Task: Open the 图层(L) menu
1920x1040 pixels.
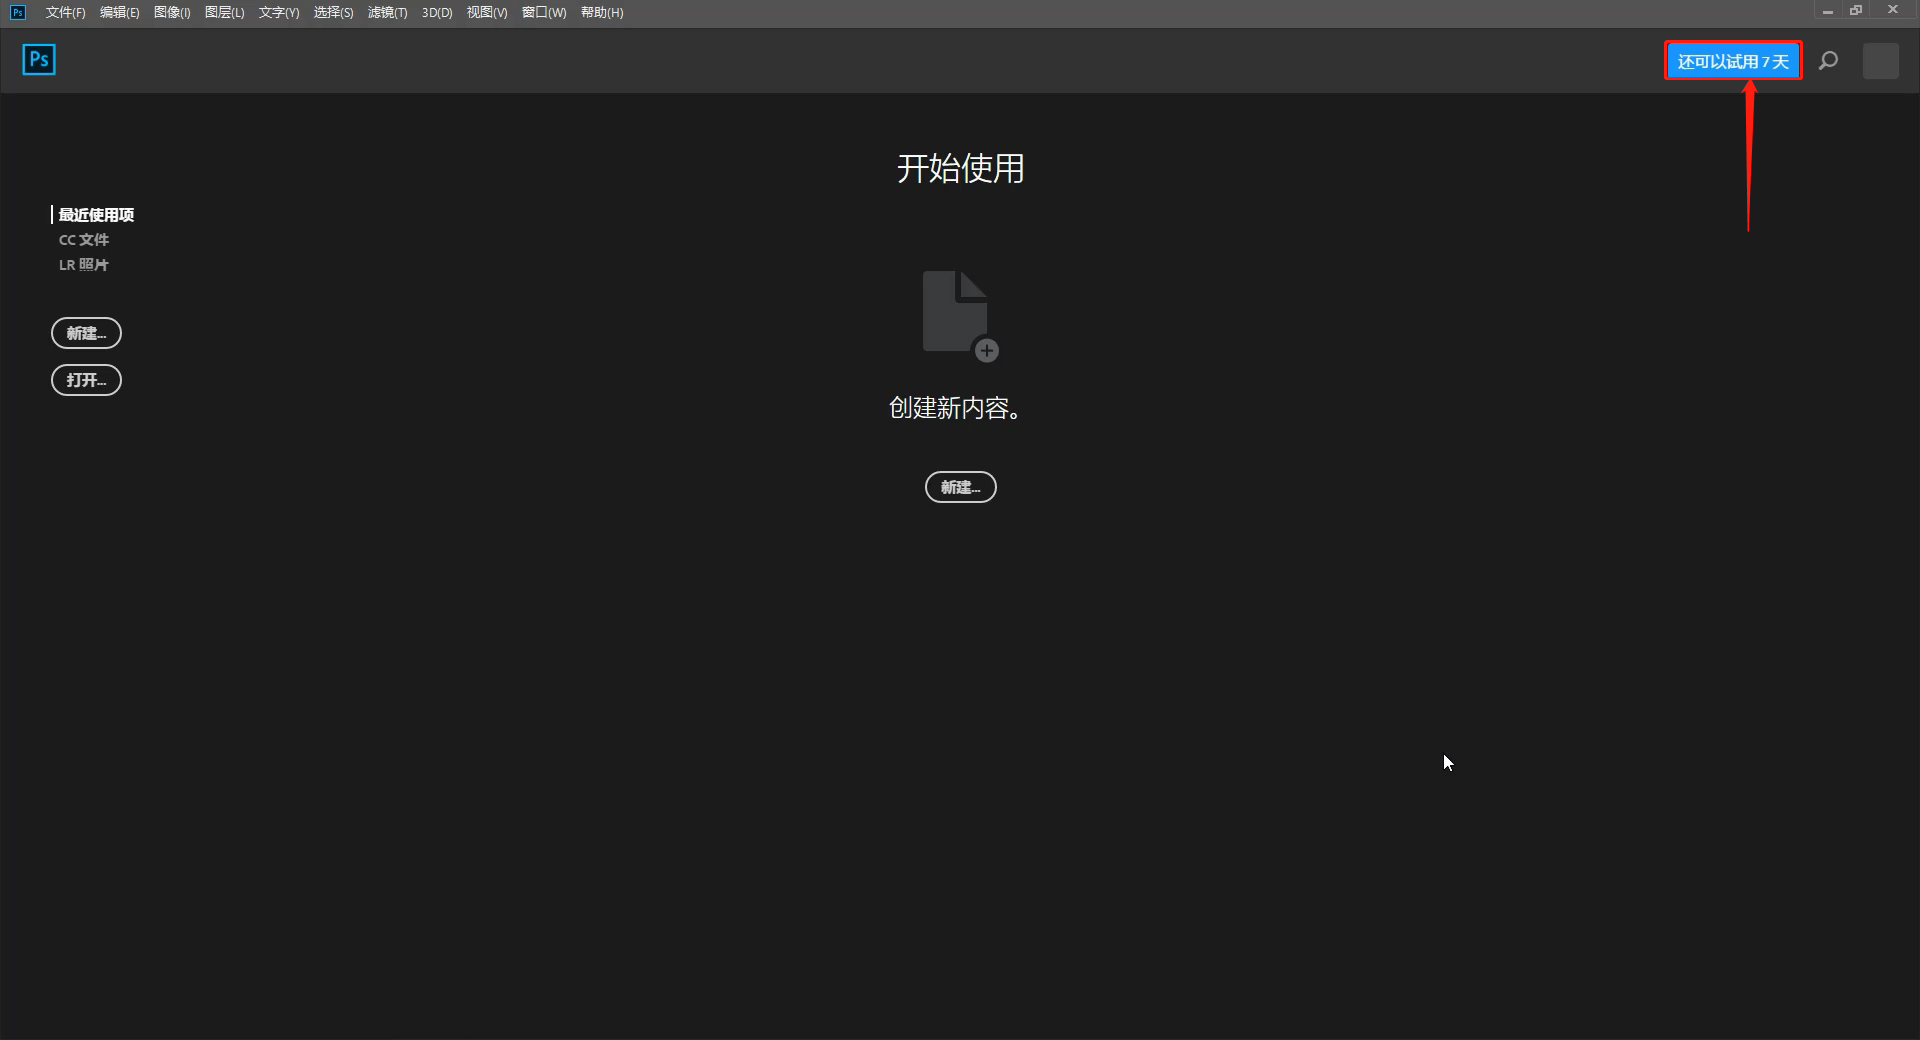Action: pyautogui.click(x=224, y=13)
